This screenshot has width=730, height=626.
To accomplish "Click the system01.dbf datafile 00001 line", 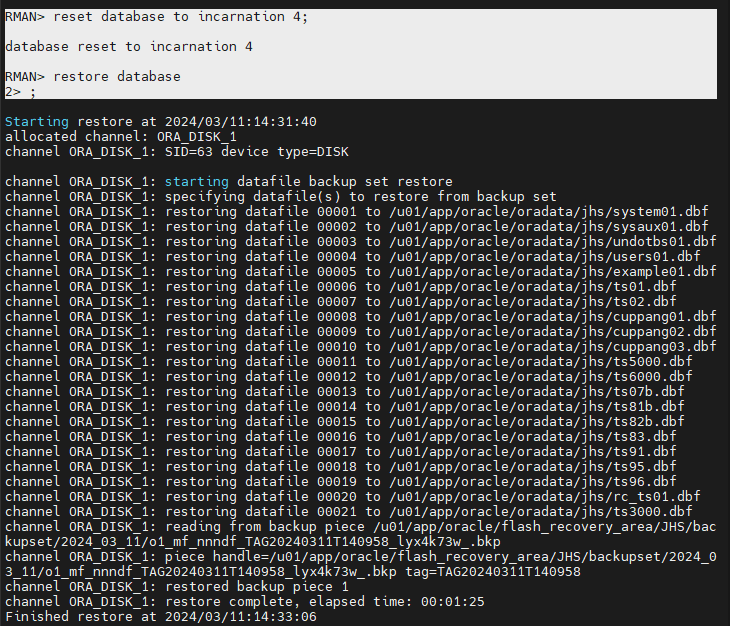I will pos(357,211).
